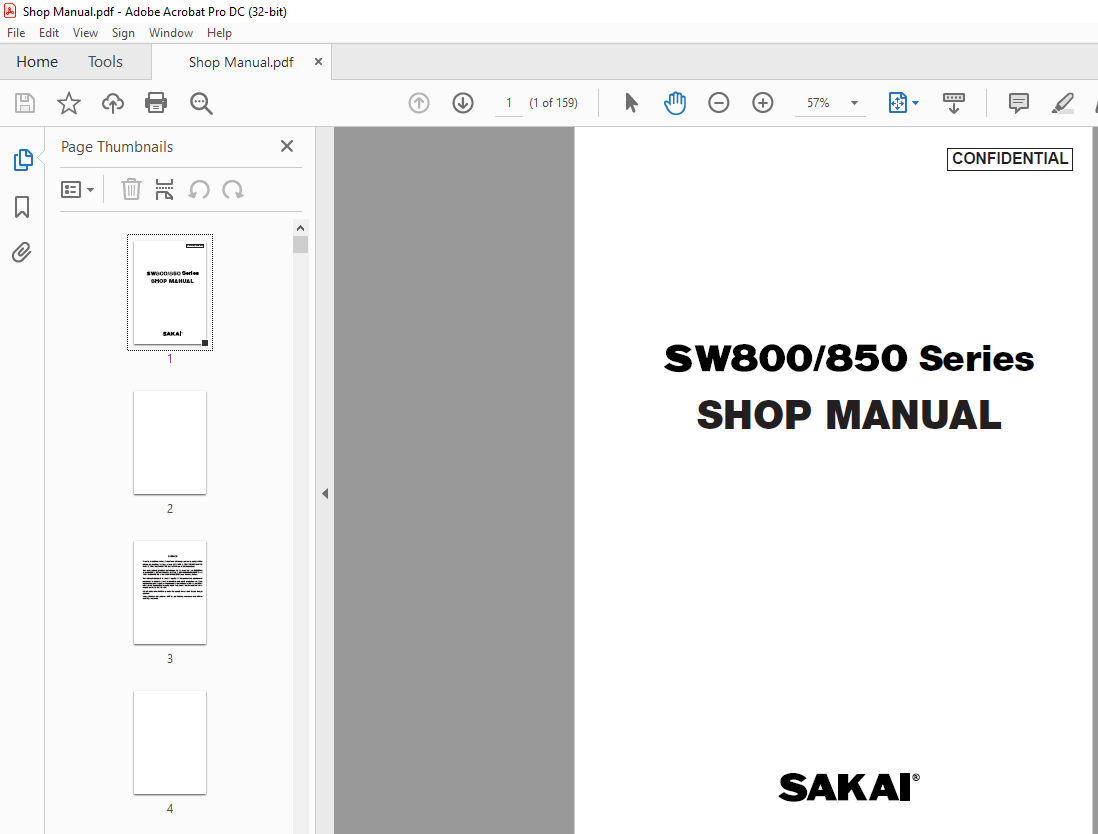This screenshot has height=834, width=1098.
Task: Open Find text magnifier icon
Action: (201, 103)
